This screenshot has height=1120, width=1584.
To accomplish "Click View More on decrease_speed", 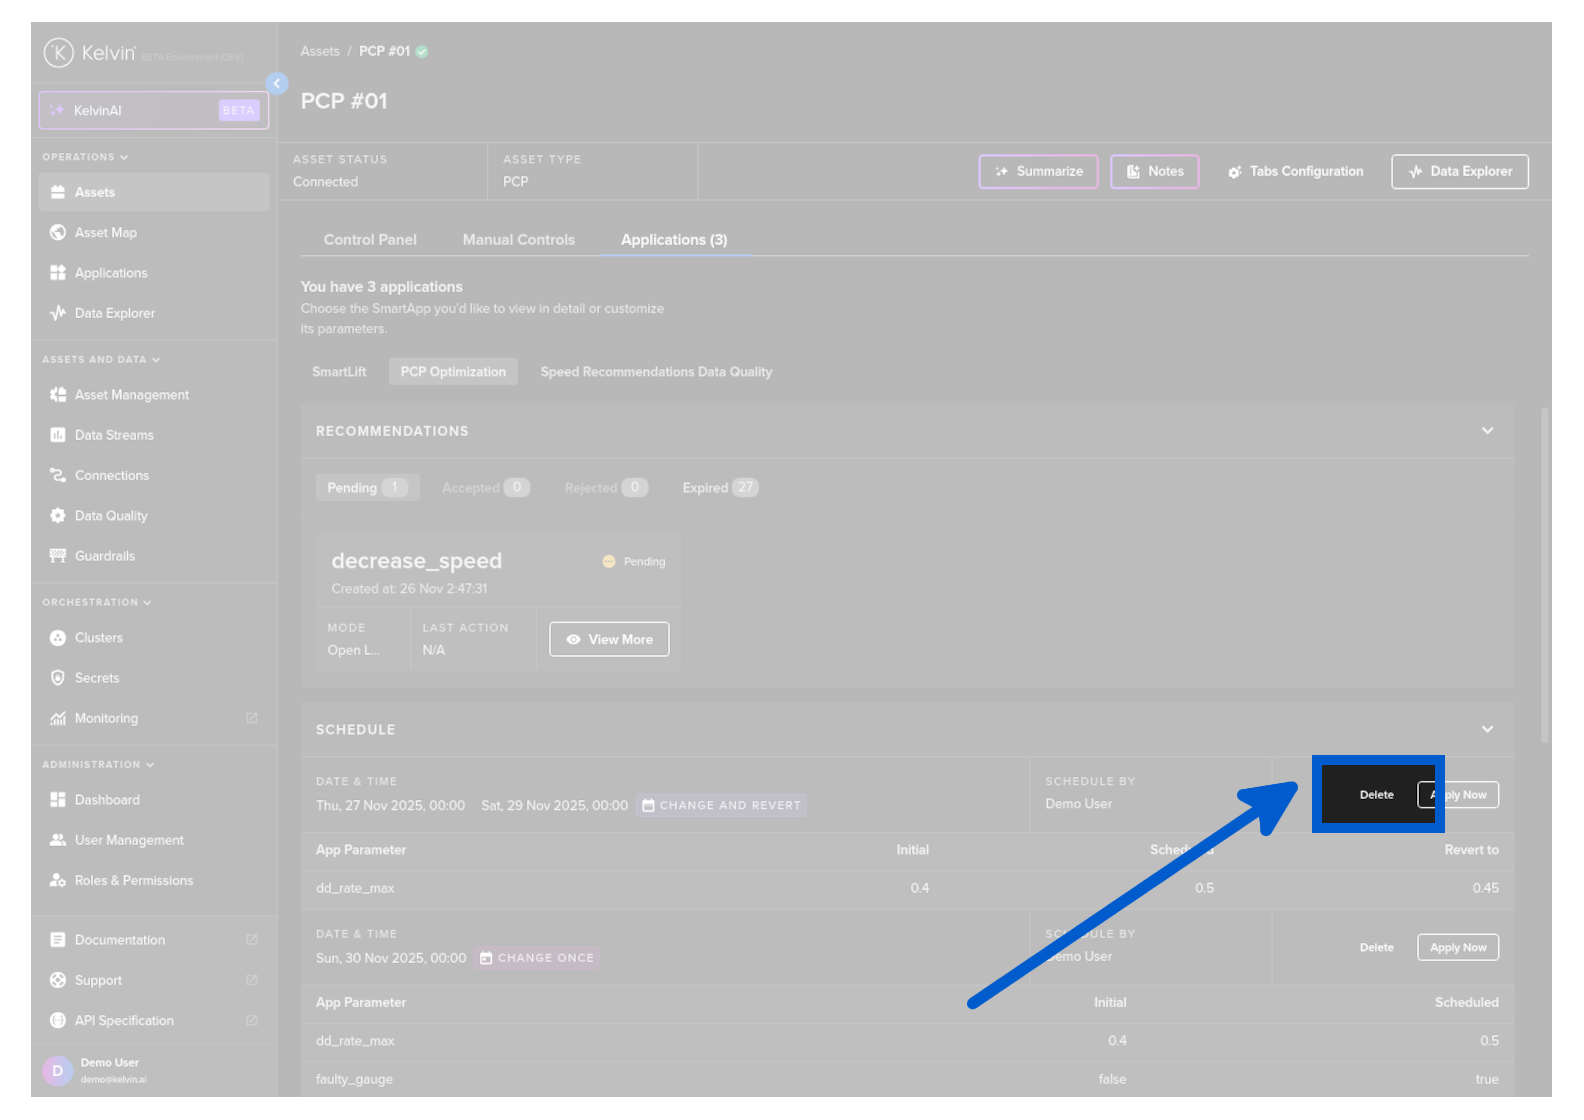I will [x=609, y=640].
